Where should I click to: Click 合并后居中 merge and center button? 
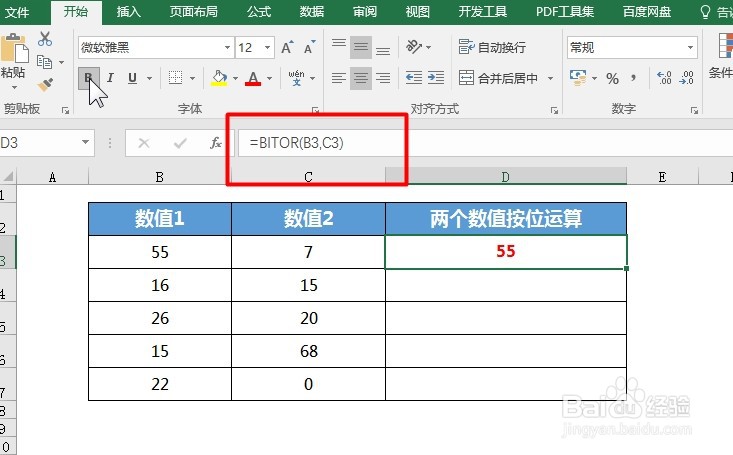pos(498,78)
